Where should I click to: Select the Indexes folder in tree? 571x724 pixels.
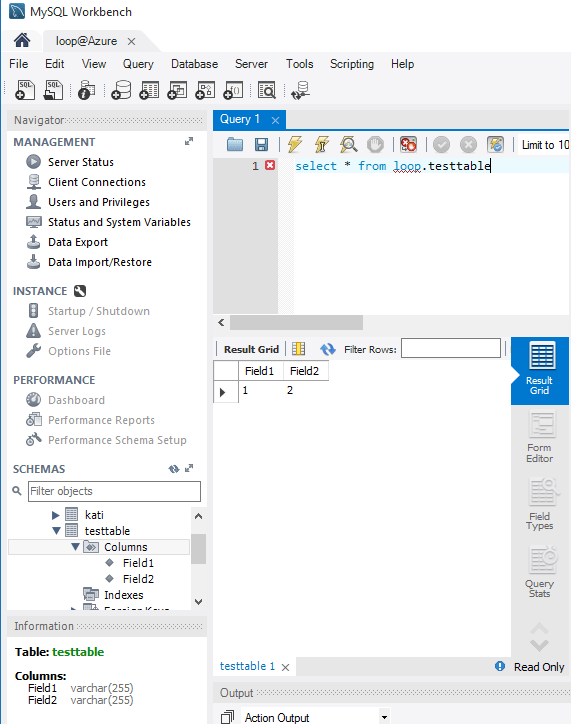click(124, 595)
